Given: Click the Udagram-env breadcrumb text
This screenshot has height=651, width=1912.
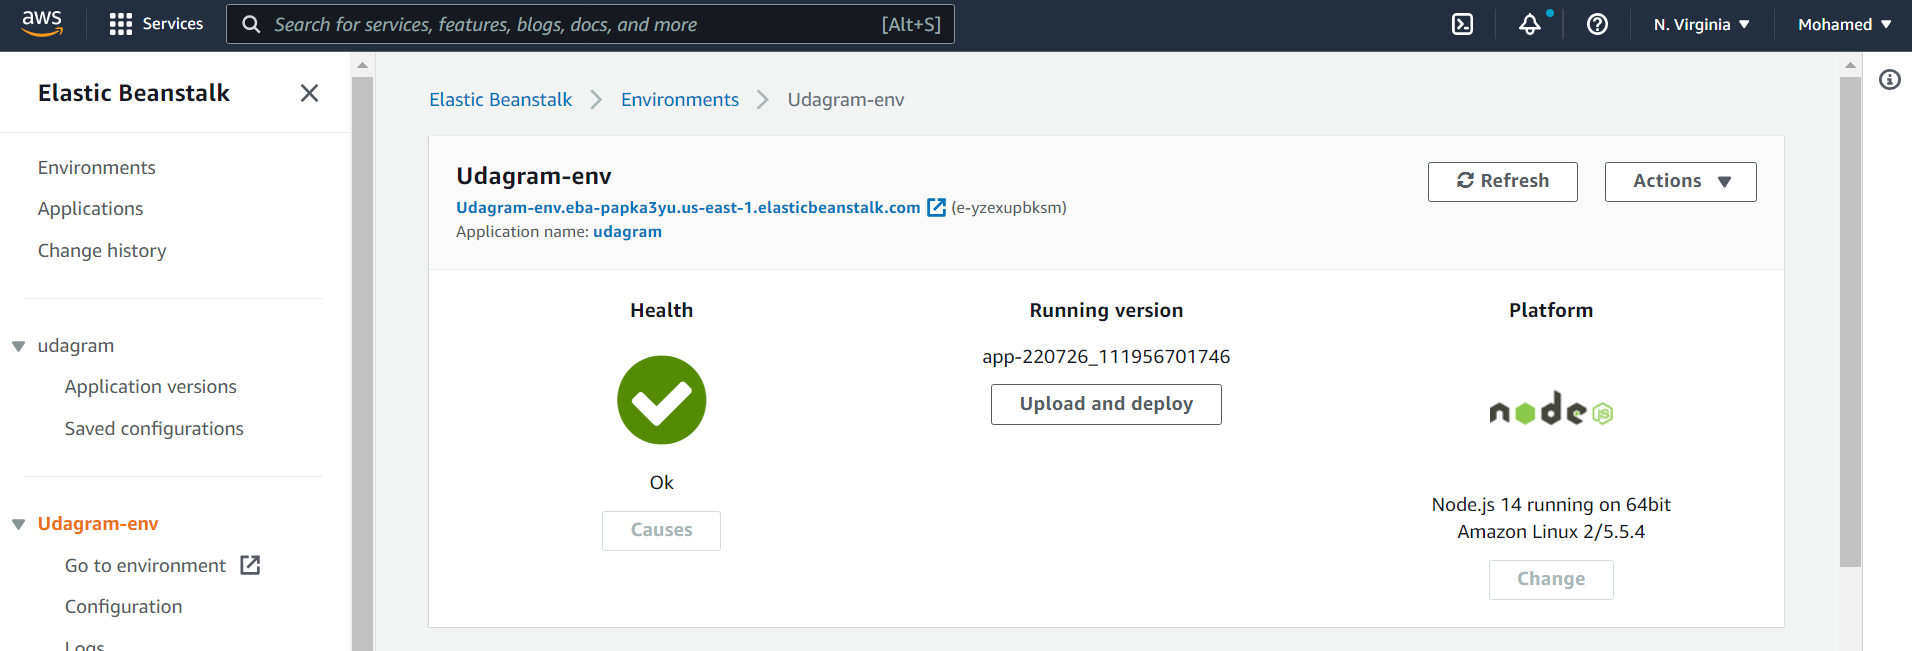Looking at the screenshot, I should tap(846, 99).
